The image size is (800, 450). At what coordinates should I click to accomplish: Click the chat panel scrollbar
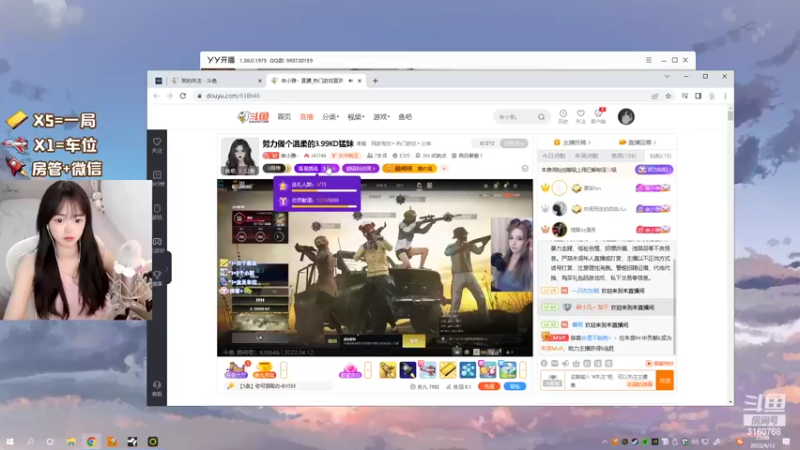[674, 306]
